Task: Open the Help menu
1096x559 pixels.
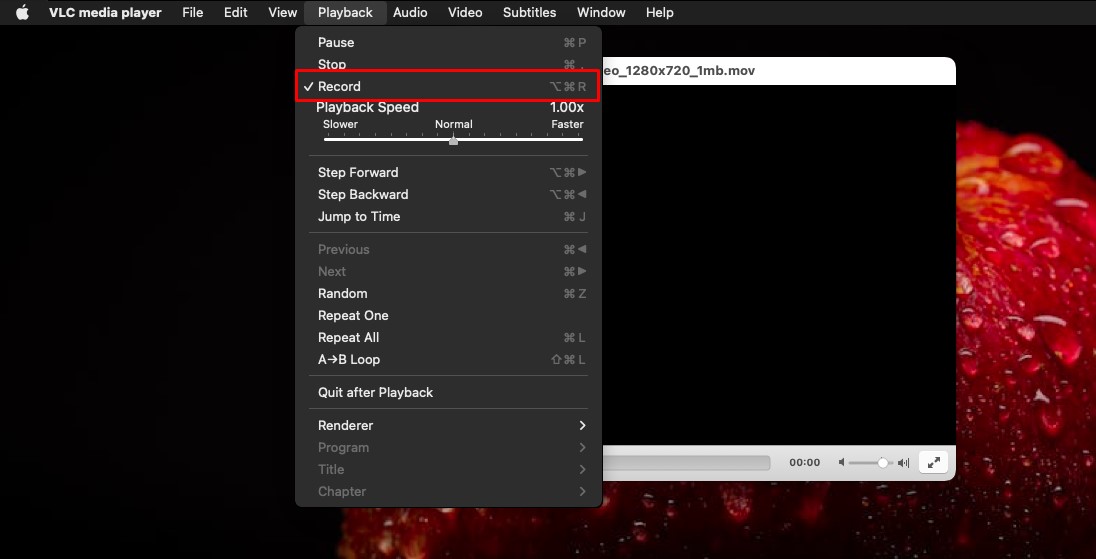Action: tap(659, 13)
